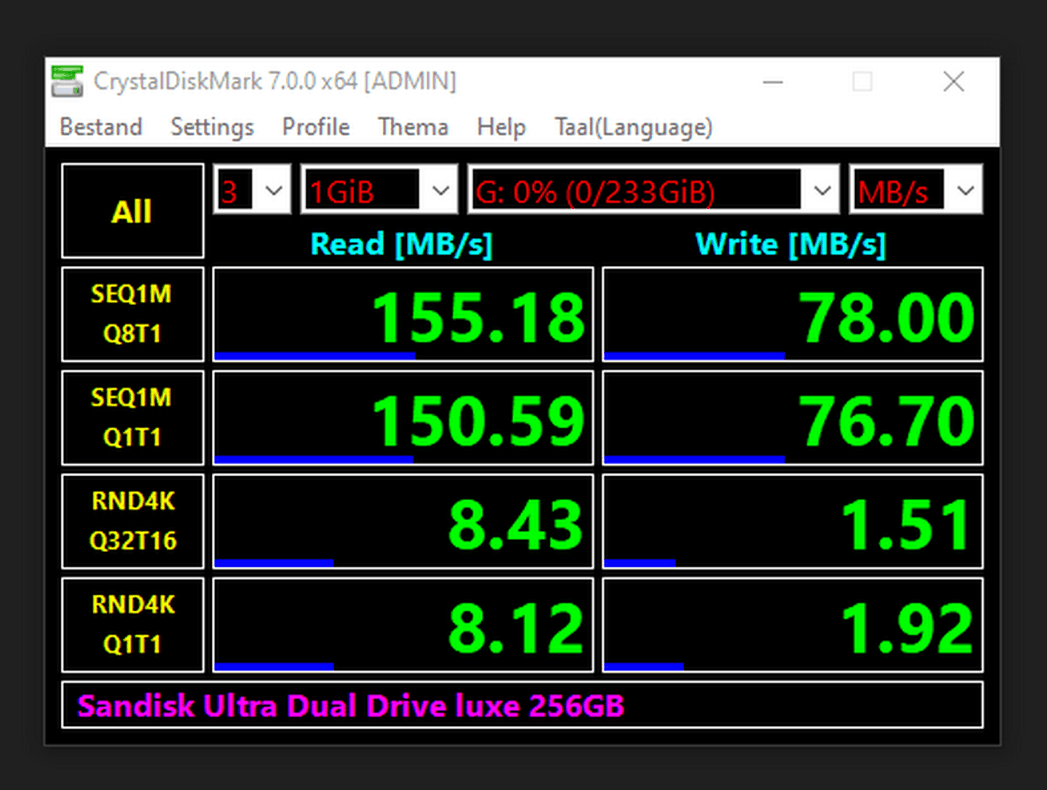1047x790 pixels.
Task: Open the test count dropdown showing 3
Action: pos(252,190)
